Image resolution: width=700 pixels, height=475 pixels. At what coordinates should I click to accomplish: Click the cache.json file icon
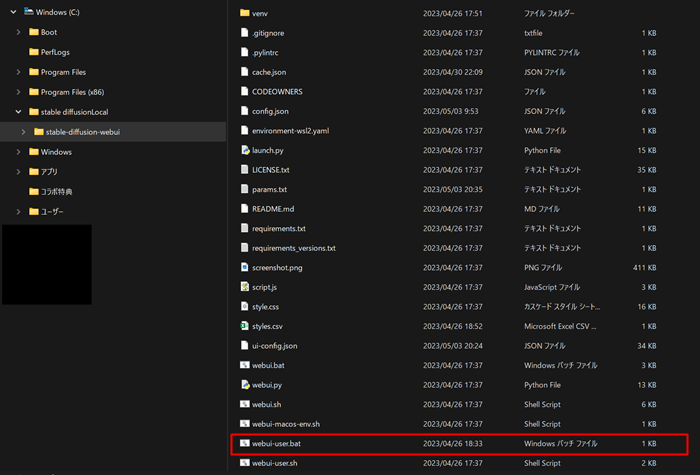244,71
